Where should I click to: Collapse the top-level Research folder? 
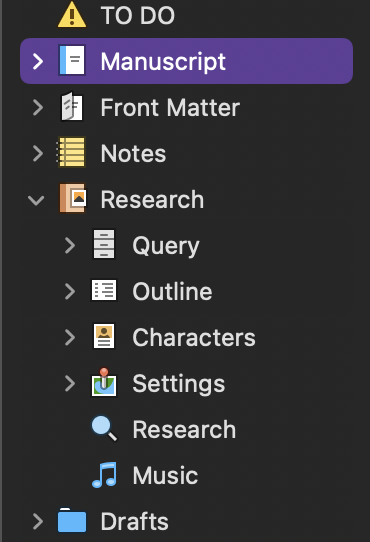[36, 200]
